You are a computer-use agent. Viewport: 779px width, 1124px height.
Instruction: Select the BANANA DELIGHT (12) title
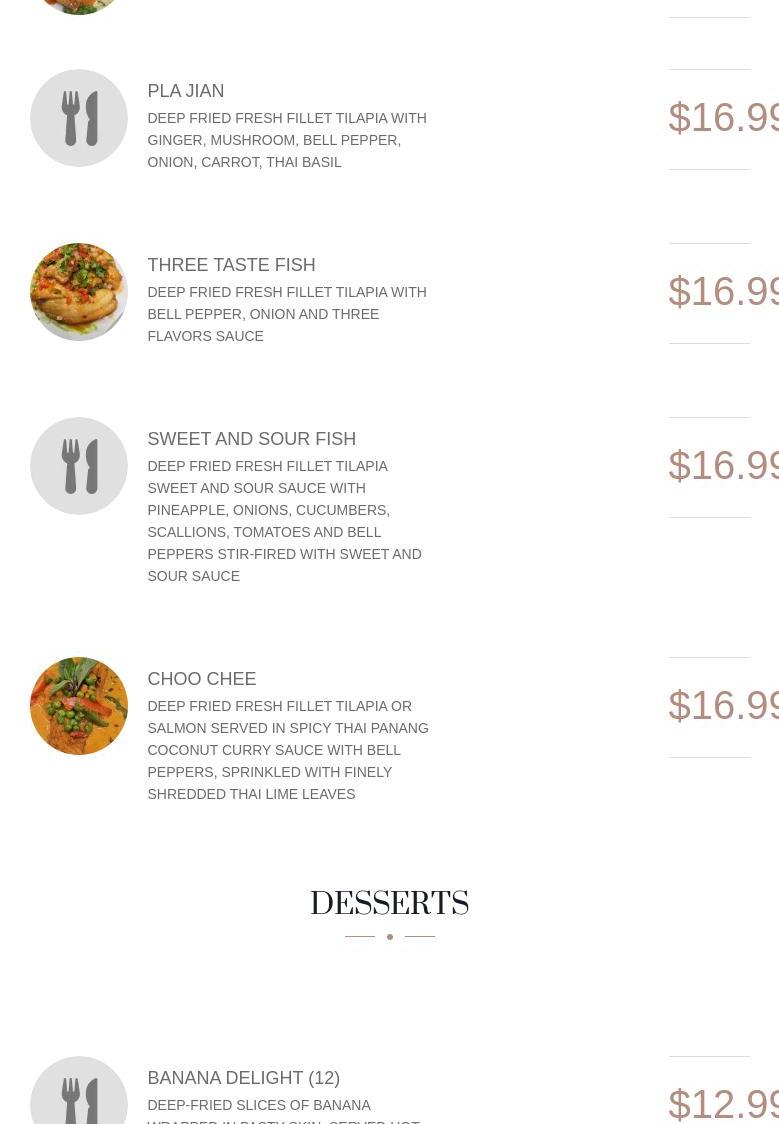(x=244, y=1078)
